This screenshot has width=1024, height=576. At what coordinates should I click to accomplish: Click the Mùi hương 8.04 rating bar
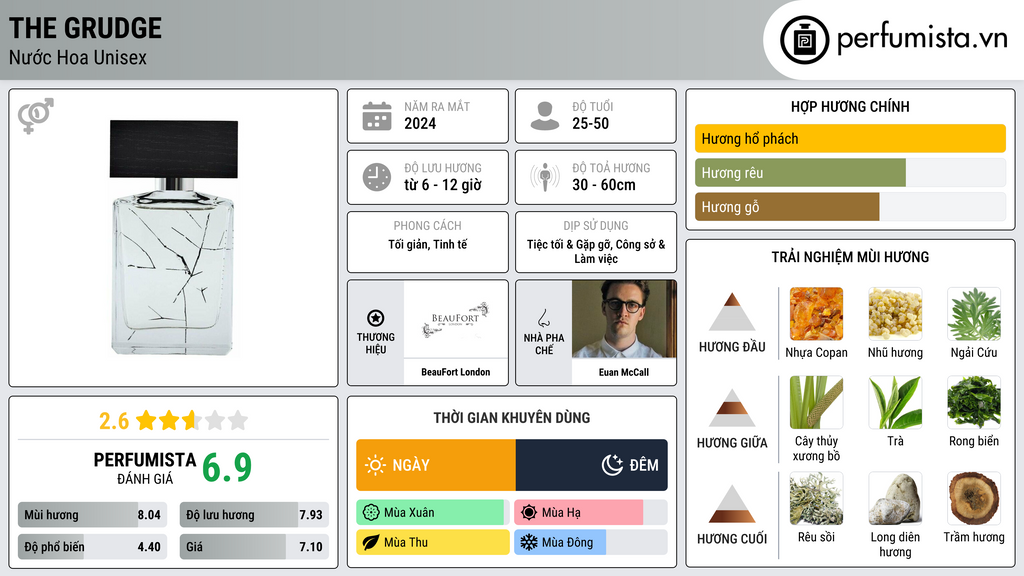[92, 515]
